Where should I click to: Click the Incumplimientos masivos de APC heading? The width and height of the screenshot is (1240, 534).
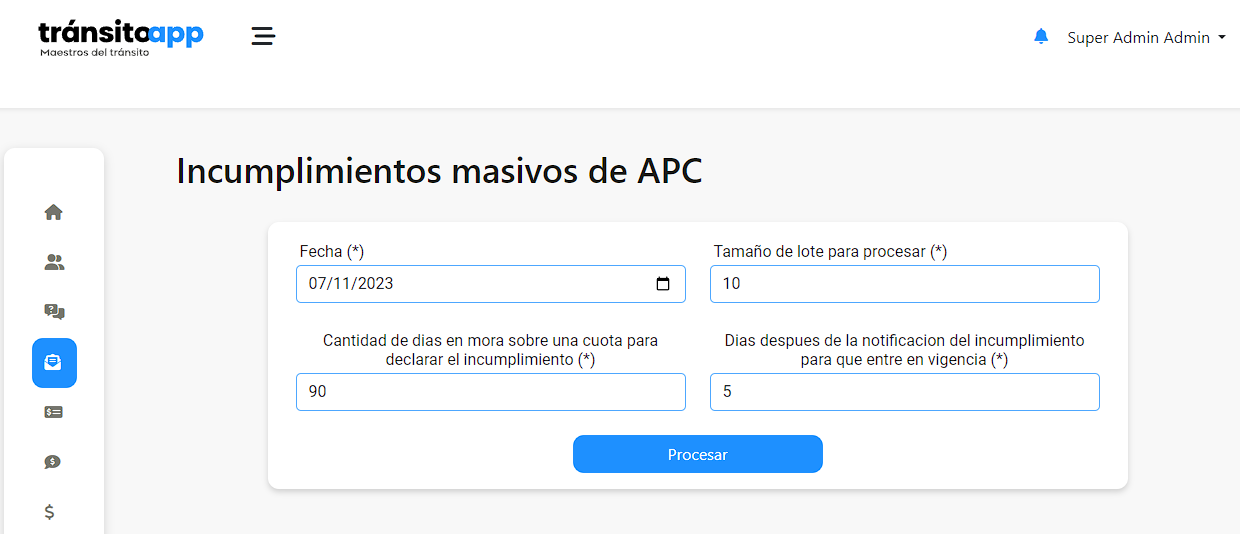click(439, 172)
